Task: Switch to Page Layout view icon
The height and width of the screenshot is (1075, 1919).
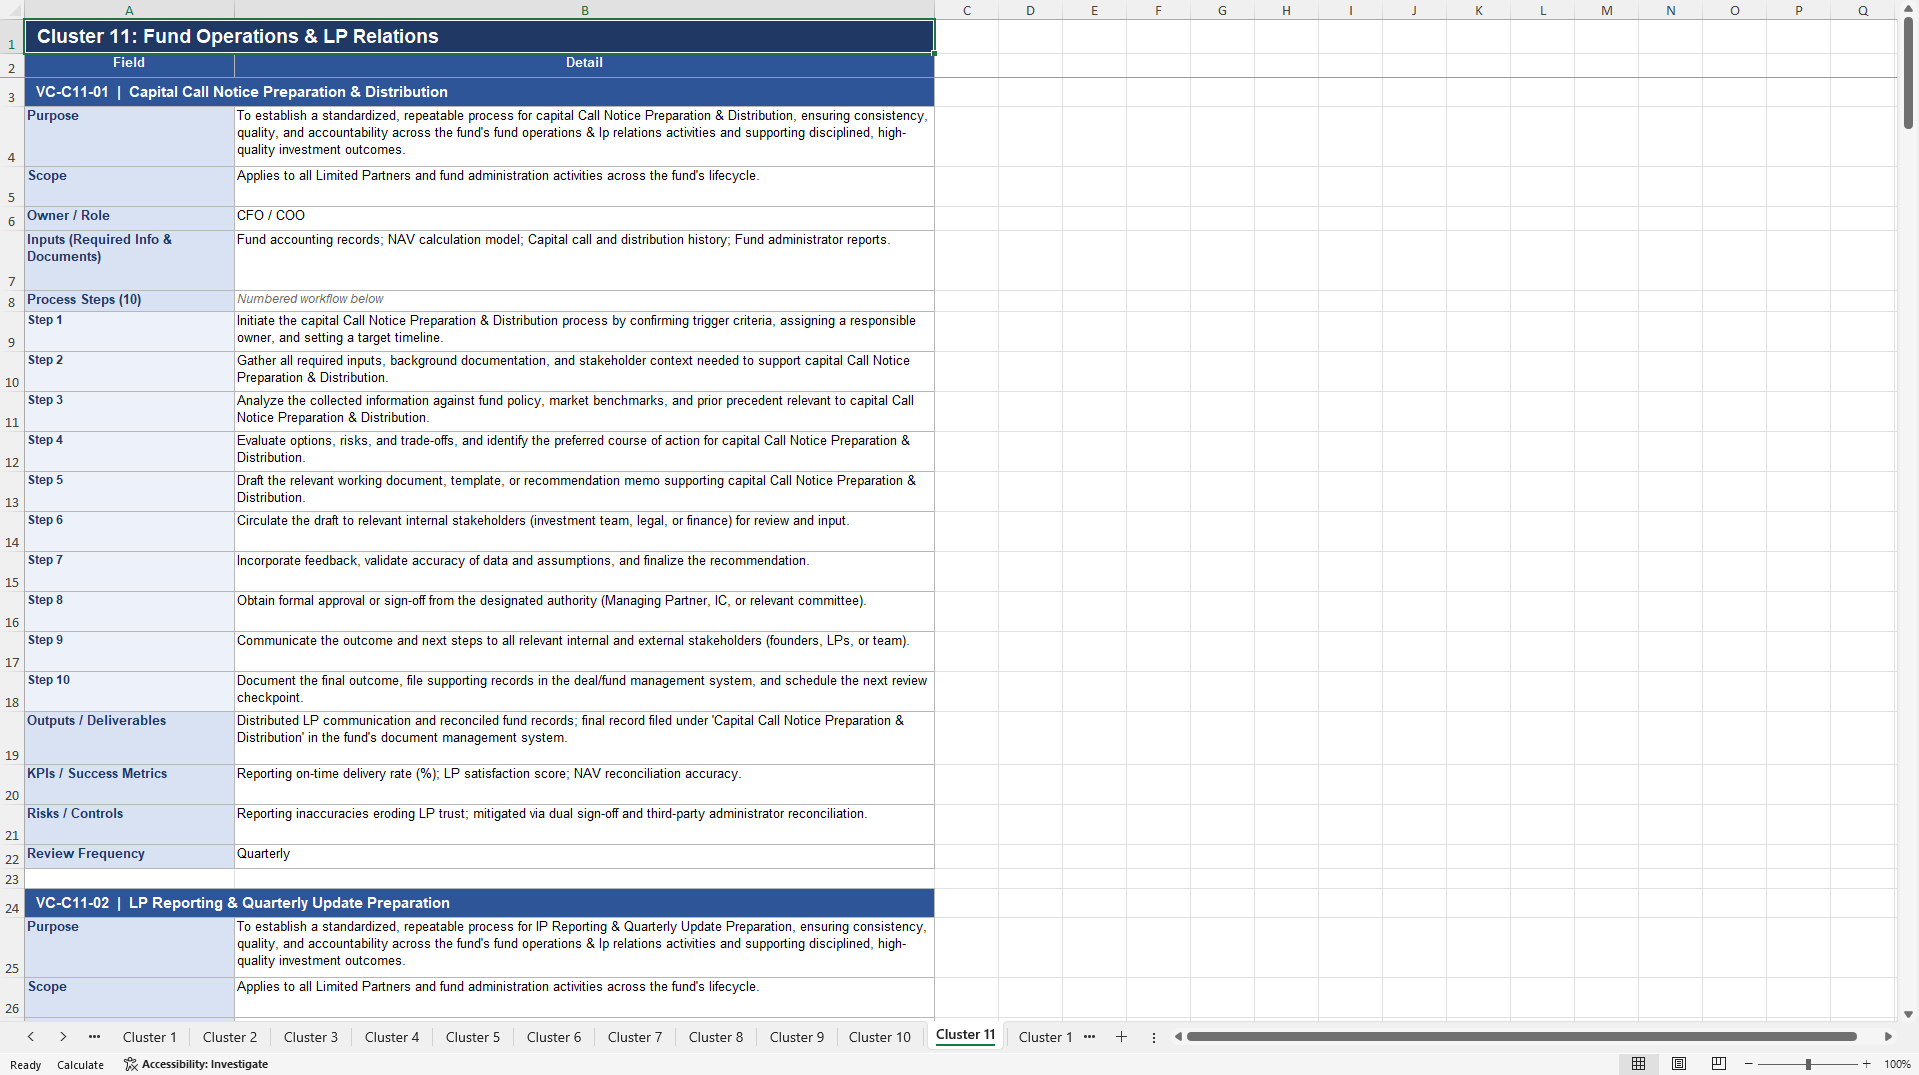Action: 1679,1064
